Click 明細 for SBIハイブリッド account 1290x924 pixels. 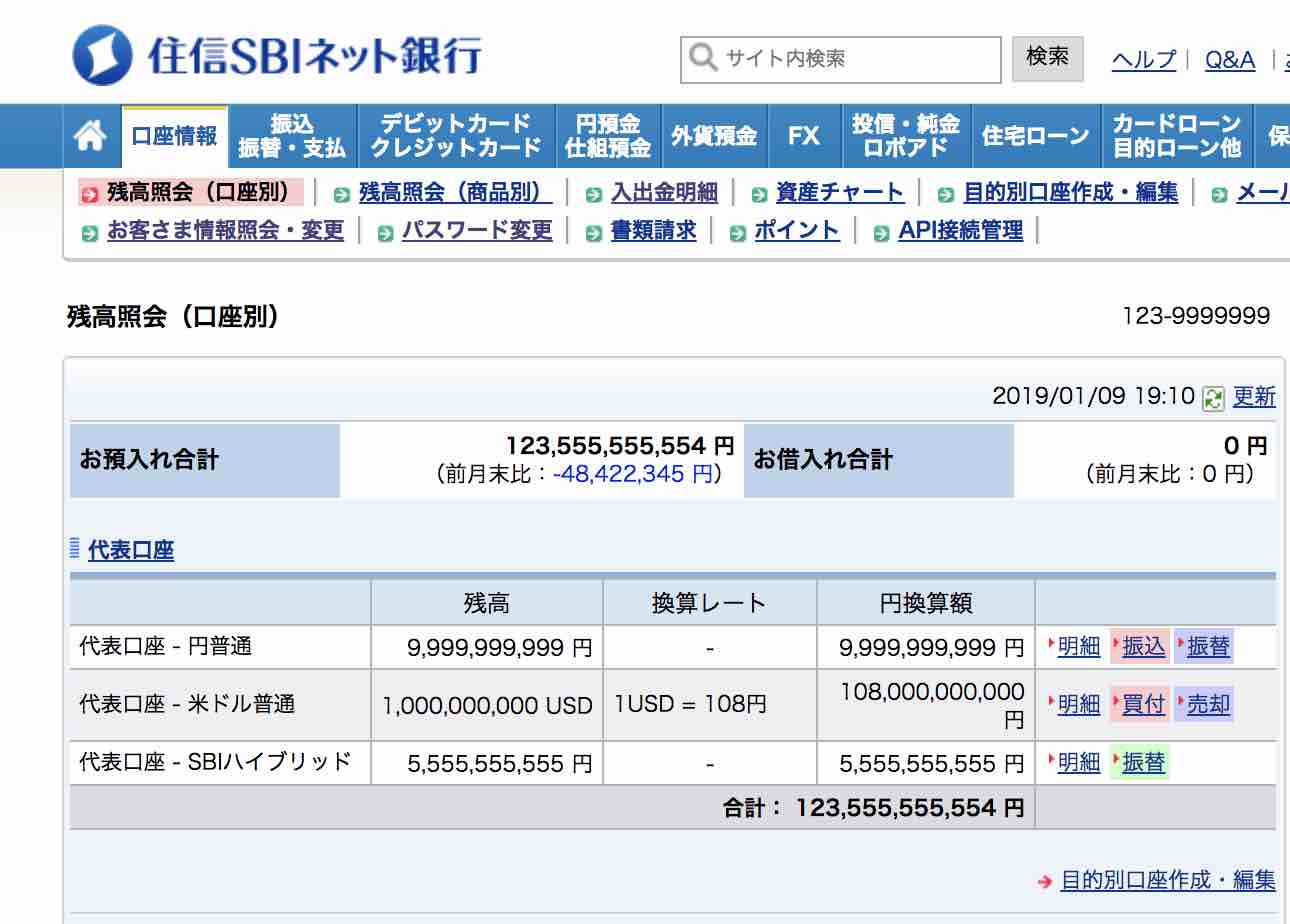pyautogui.click(x=1079, y=763)
